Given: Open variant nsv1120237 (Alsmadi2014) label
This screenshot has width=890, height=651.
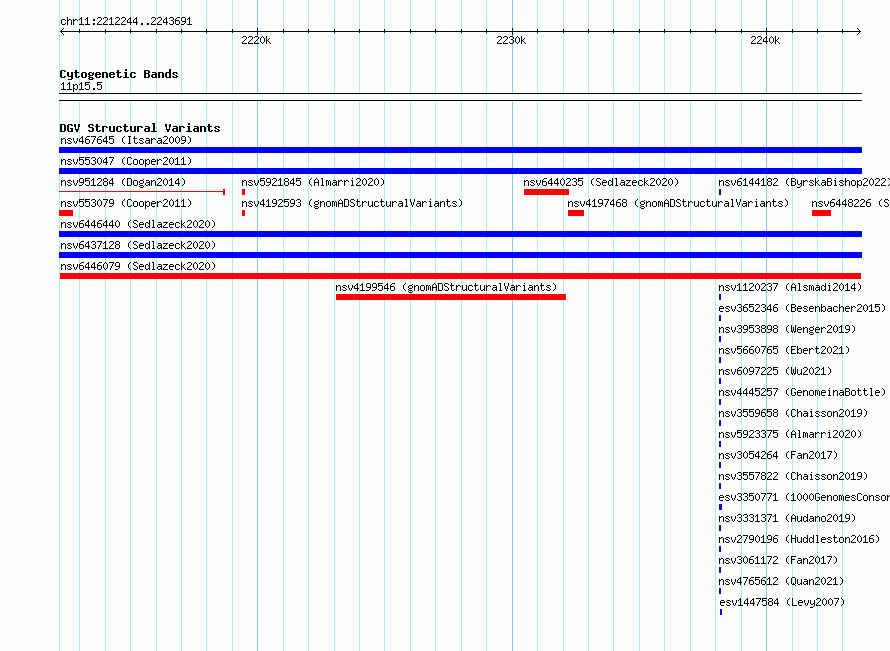Looking at the screenshot, I should click(790, 287).
